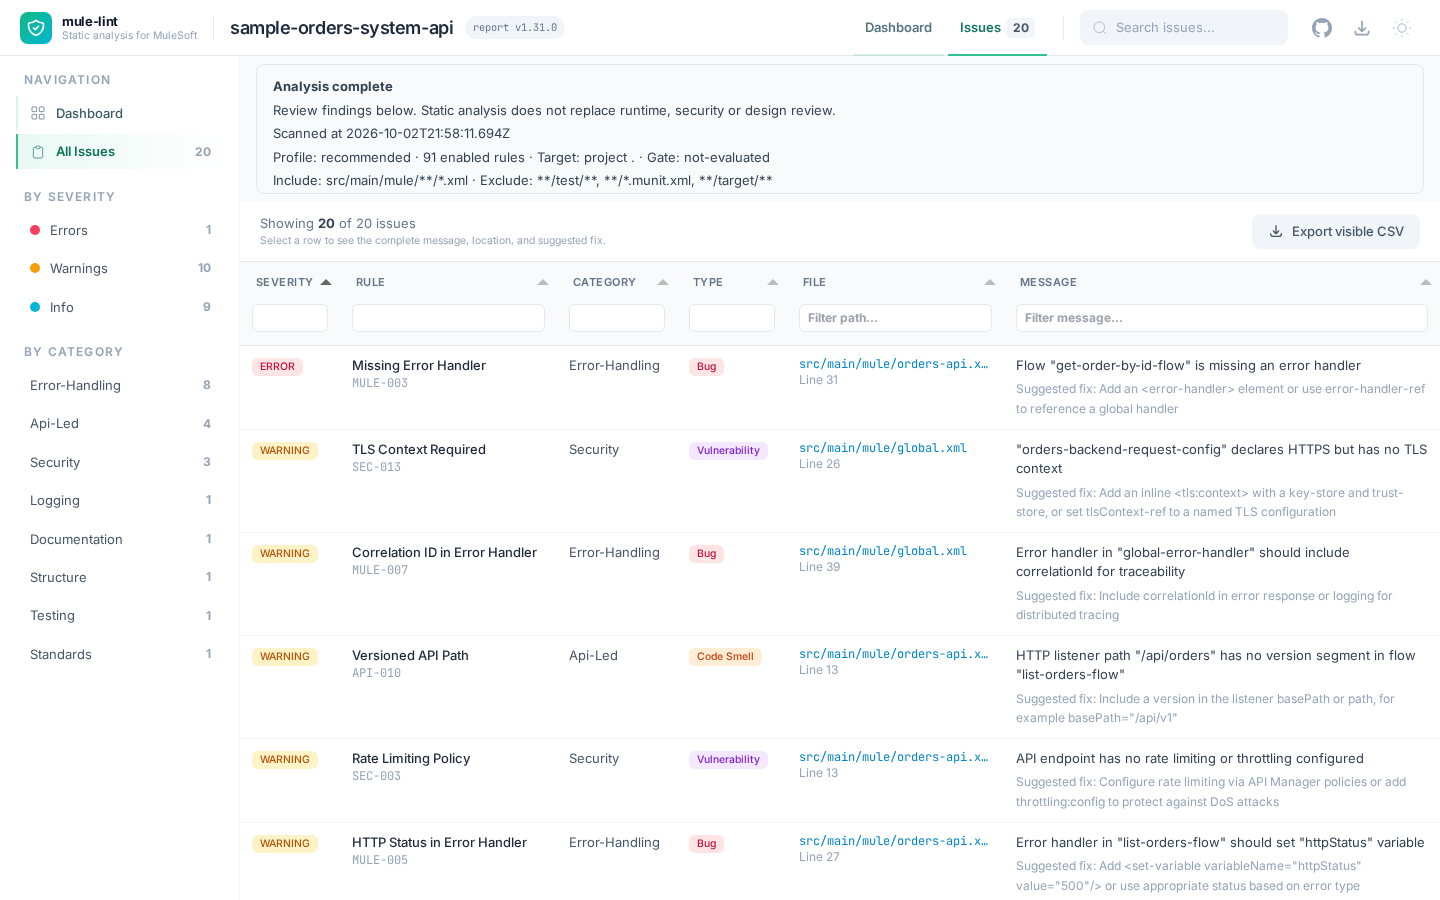Sort the Rule column with its arrow
Screen dimensions: 1440x900
pyautogui.click(x=543, y=282)
